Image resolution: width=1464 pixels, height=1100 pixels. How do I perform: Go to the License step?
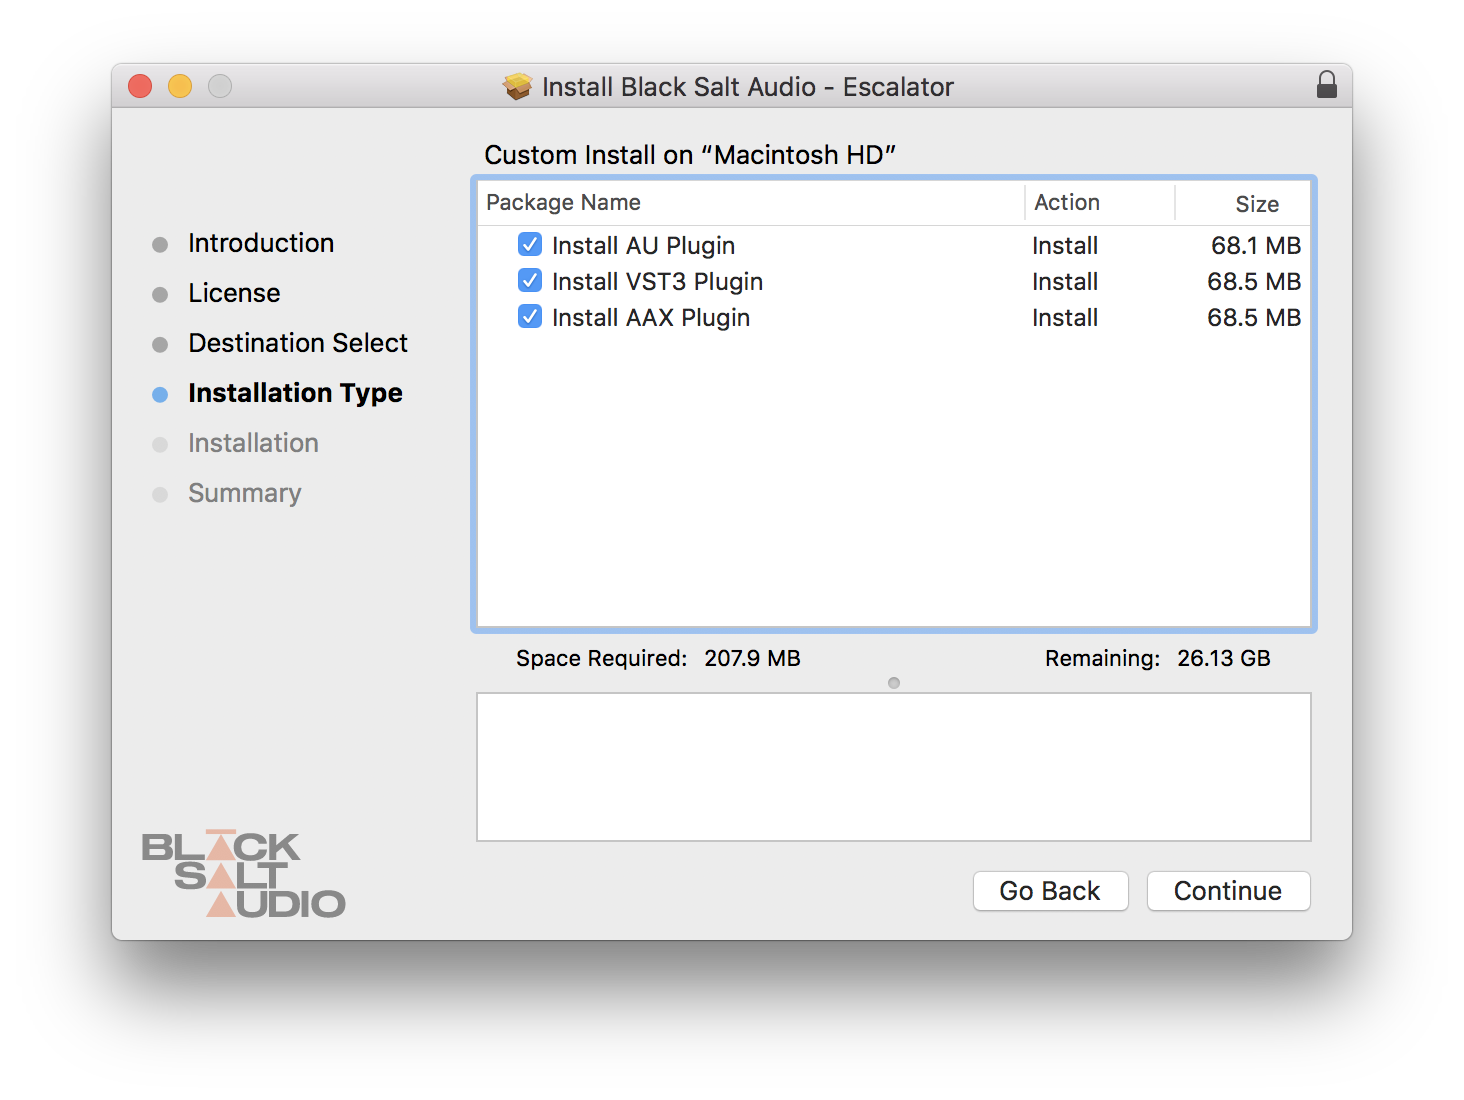(x=234, y=293)
